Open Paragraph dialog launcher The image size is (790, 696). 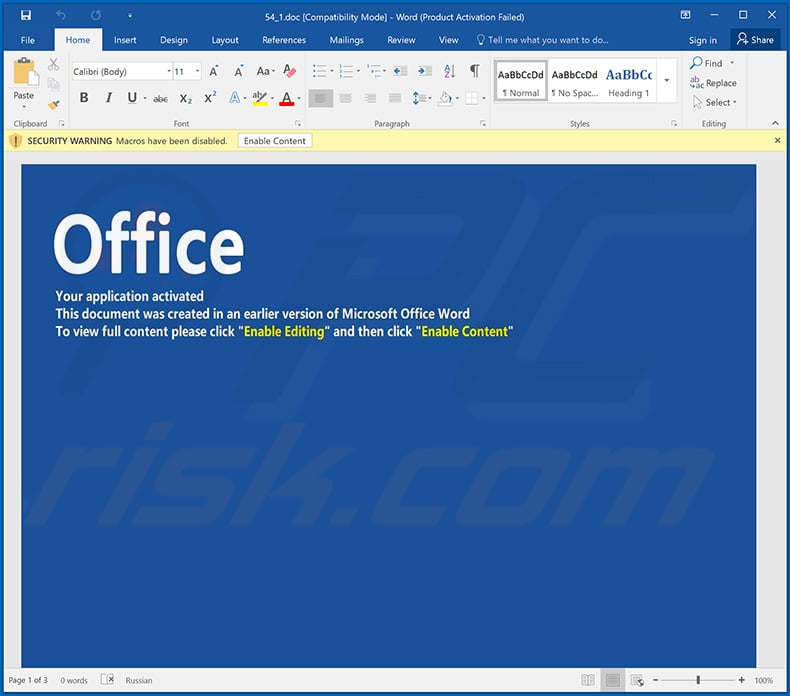coord(483,123)
